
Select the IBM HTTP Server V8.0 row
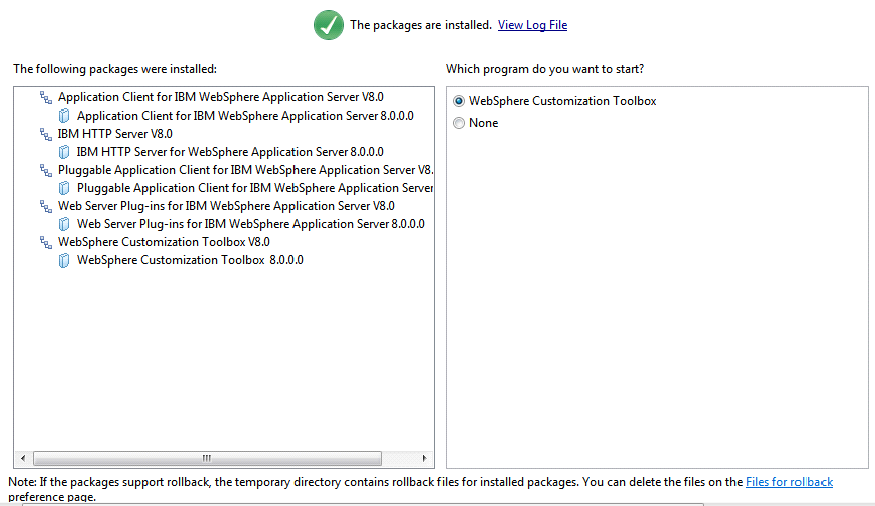(116, 134)
